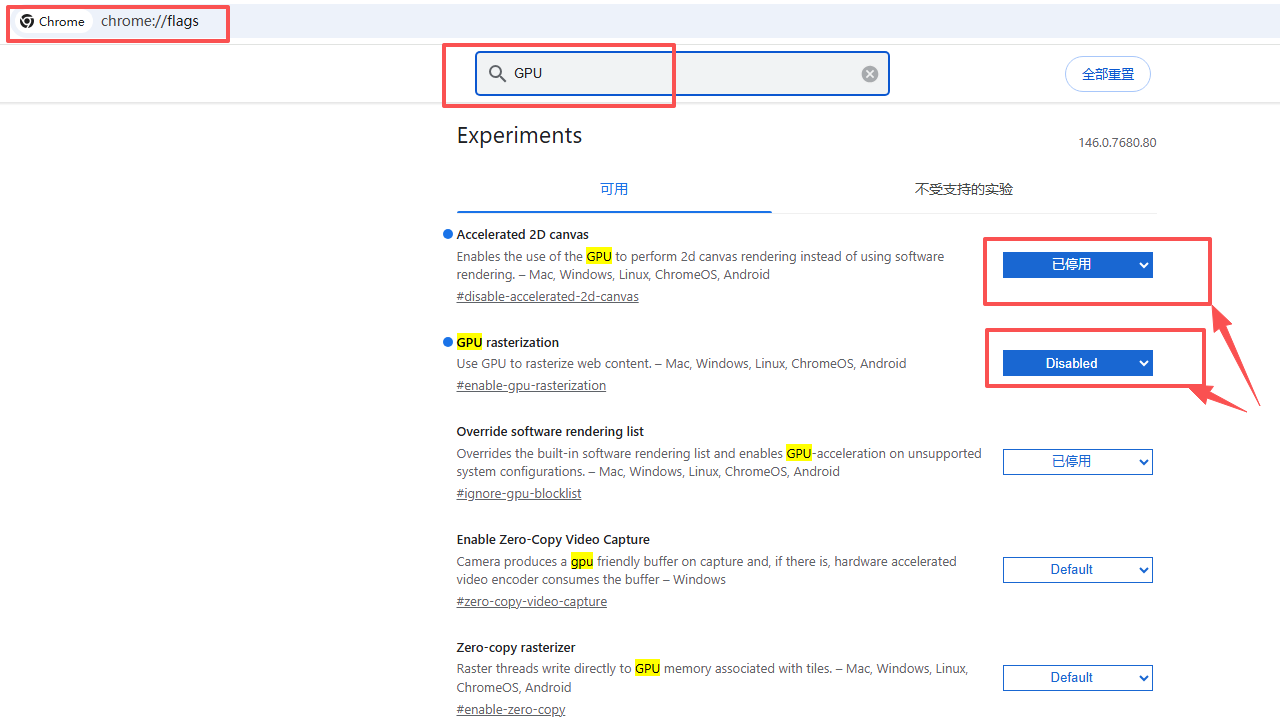
Task: Switch to the 可用 tab
Action: (614, 189)
